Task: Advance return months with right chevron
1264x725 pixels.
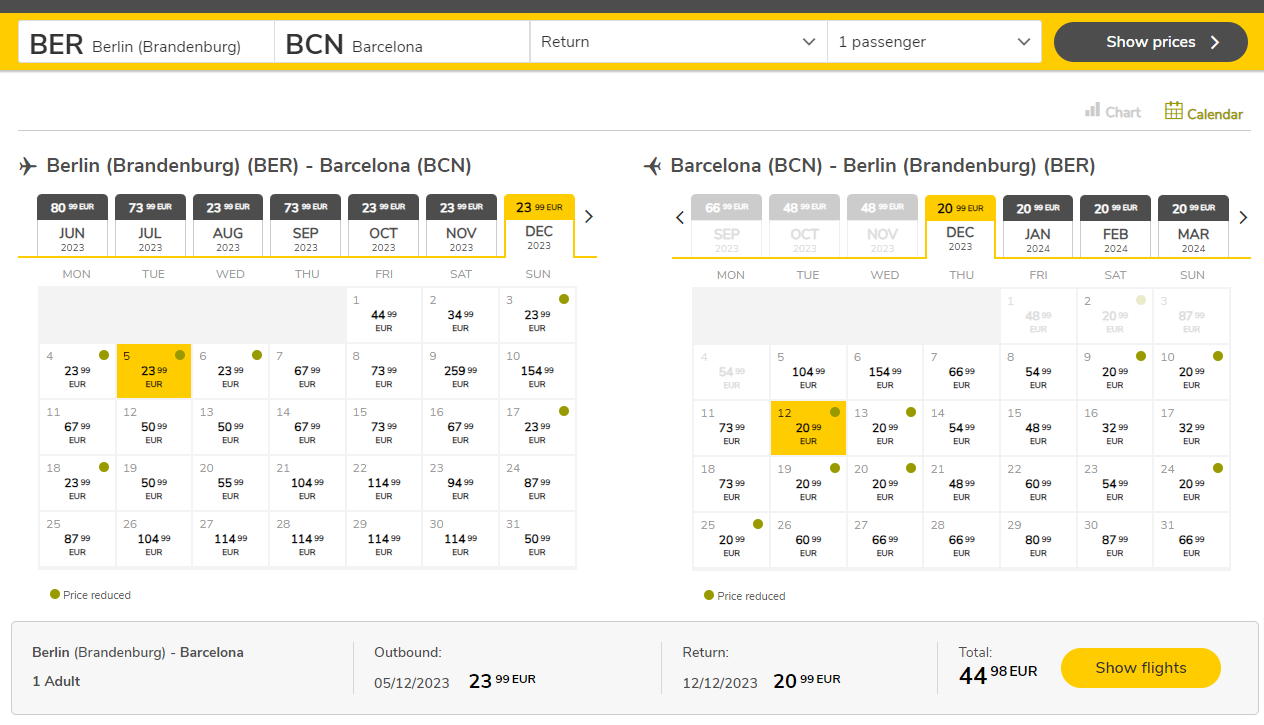Action: coord(1243,217)
